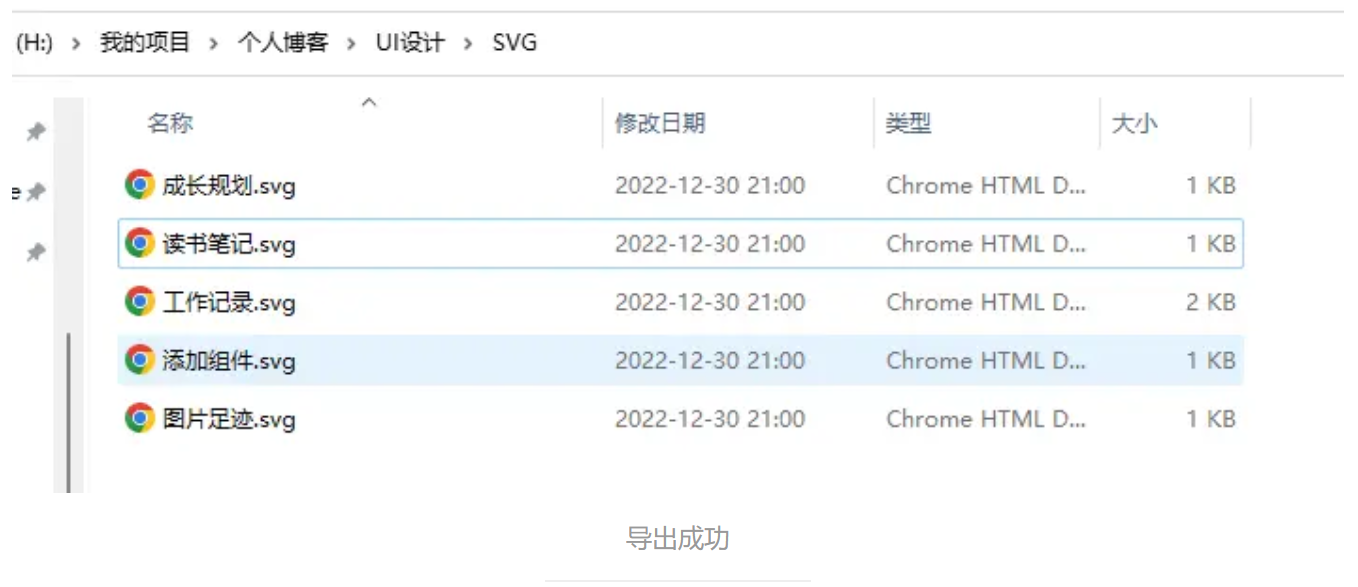Click Chrome icon of 图片足迹.svg
The width and height of the screenshot is (1358, 587).
139,418
